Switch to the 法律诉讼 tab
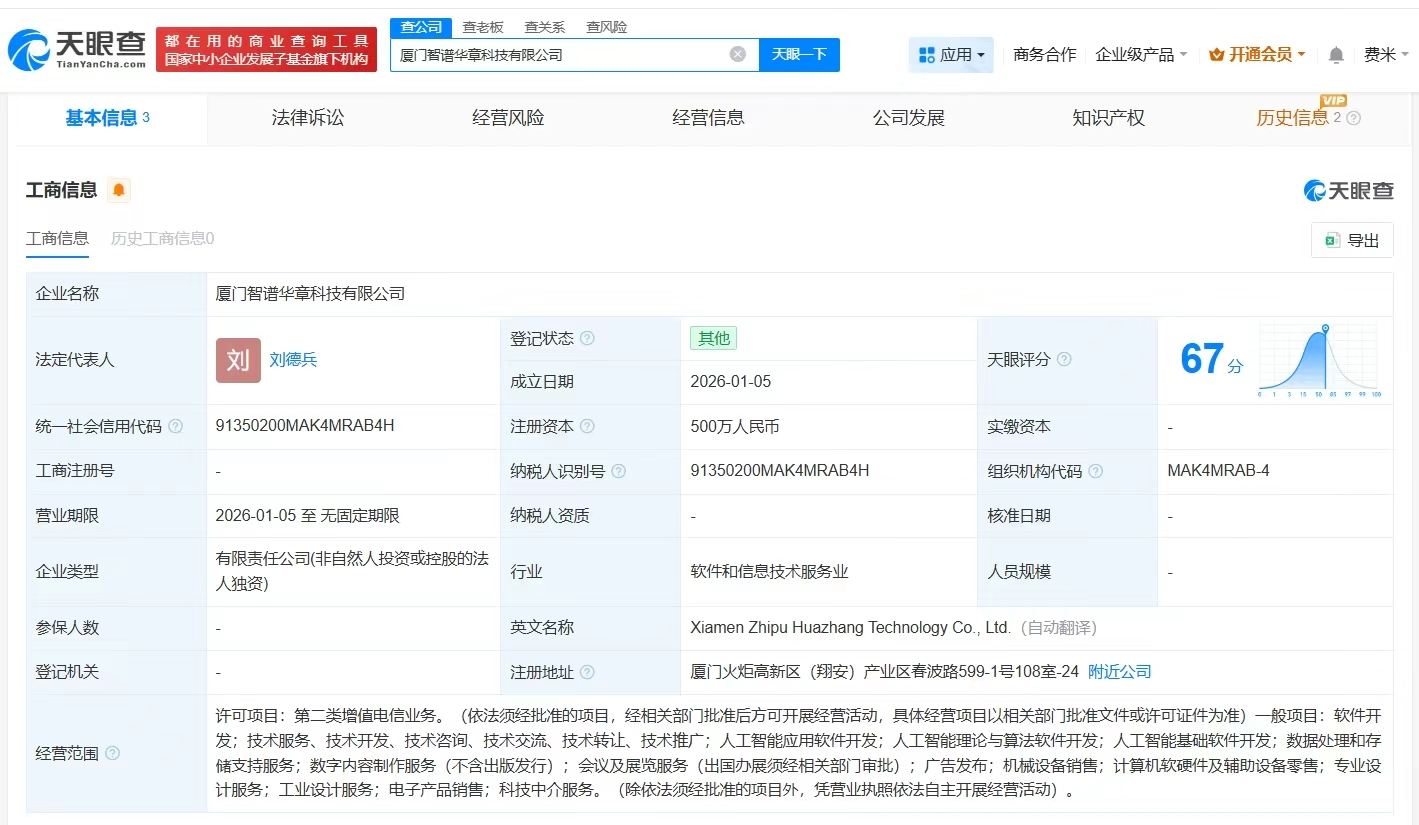 pos(307,117)
